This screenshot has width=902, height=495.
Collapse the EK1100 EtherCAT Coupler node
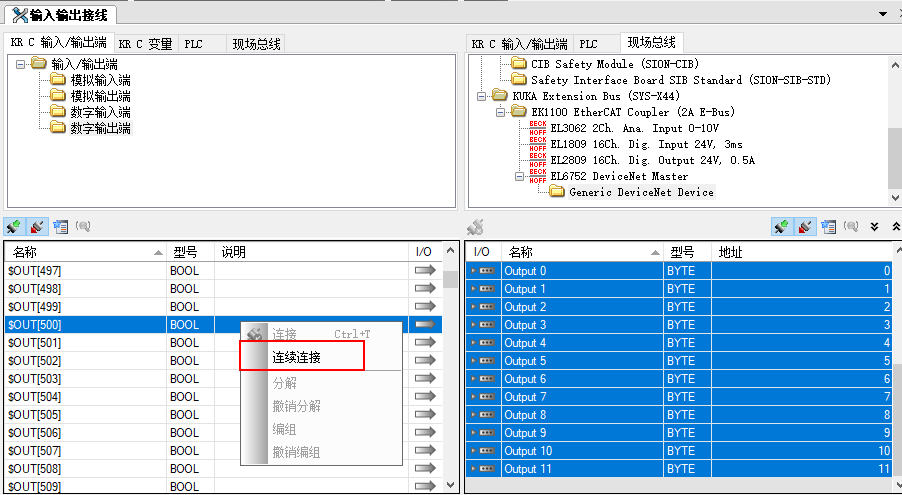pos(500,112)
